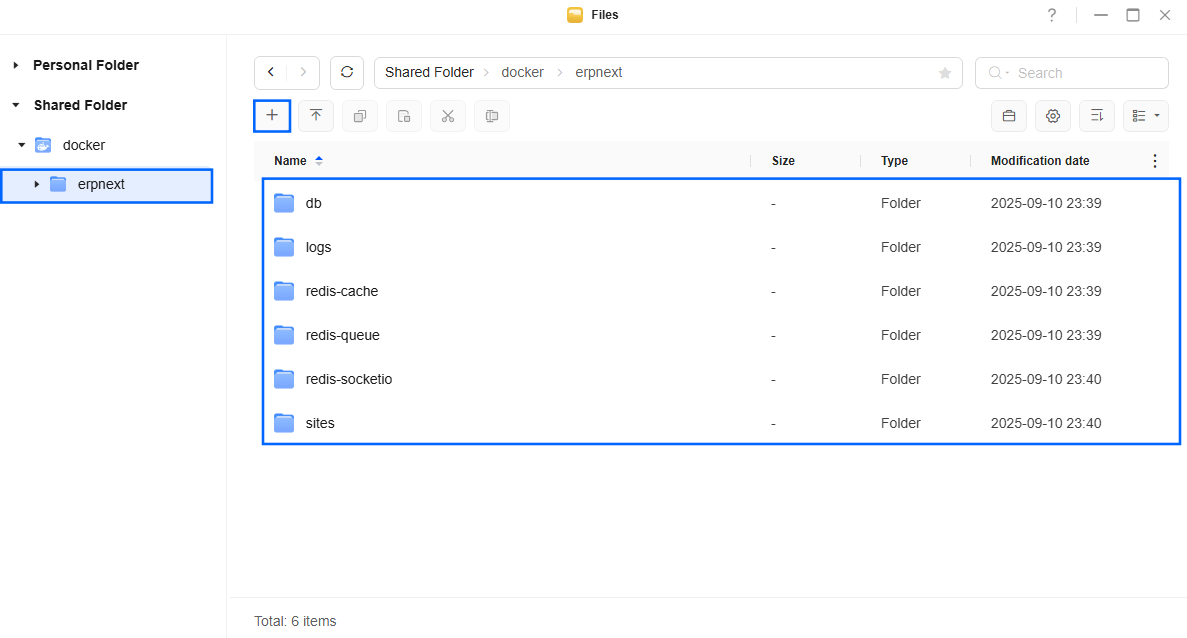Select the logs folder name
Screen dimensions: 1187x638
(x=318, y=247)
